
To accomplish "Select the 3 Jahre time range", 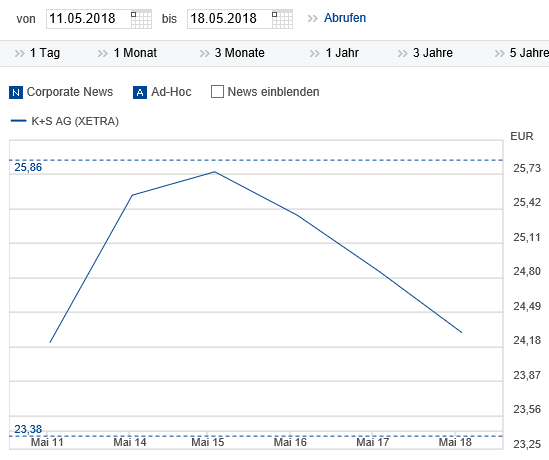I will 433,53.
